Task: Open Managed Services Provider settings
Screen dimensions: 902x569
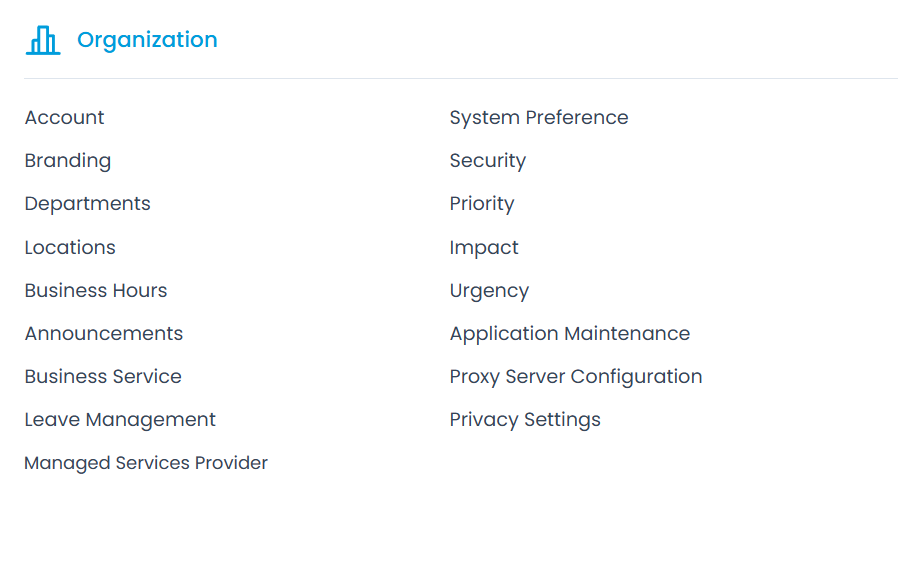Action: (146, 463)
